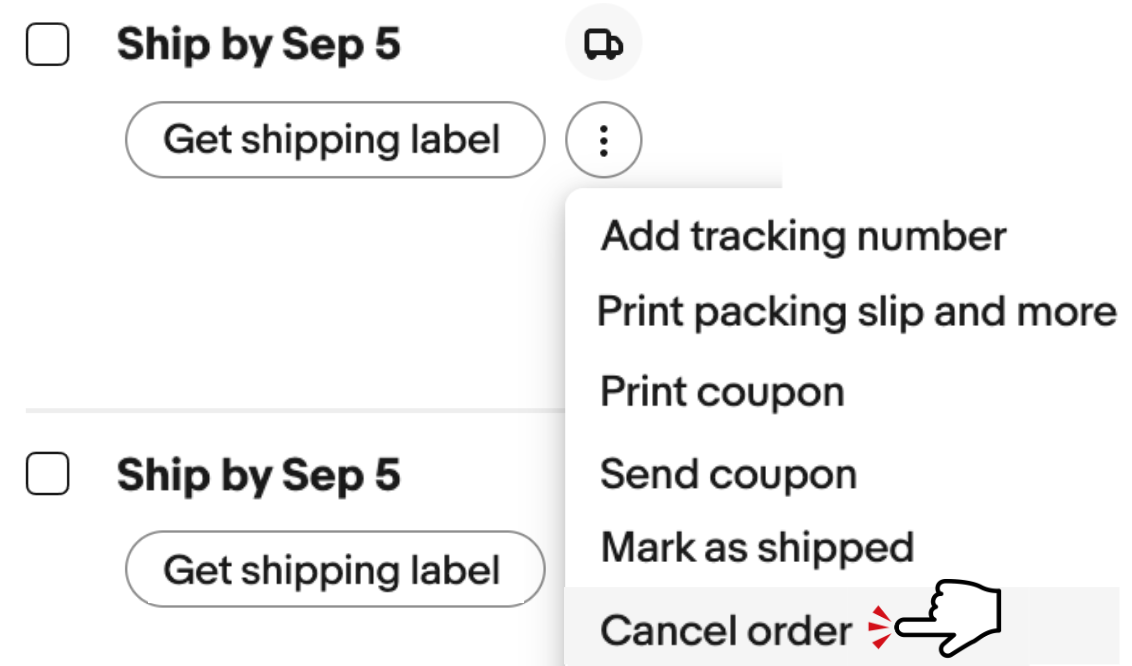1132x666 pixels.
Task: Click second order's Ship by Sep 5 heading
Action: [x=258, y=474]
